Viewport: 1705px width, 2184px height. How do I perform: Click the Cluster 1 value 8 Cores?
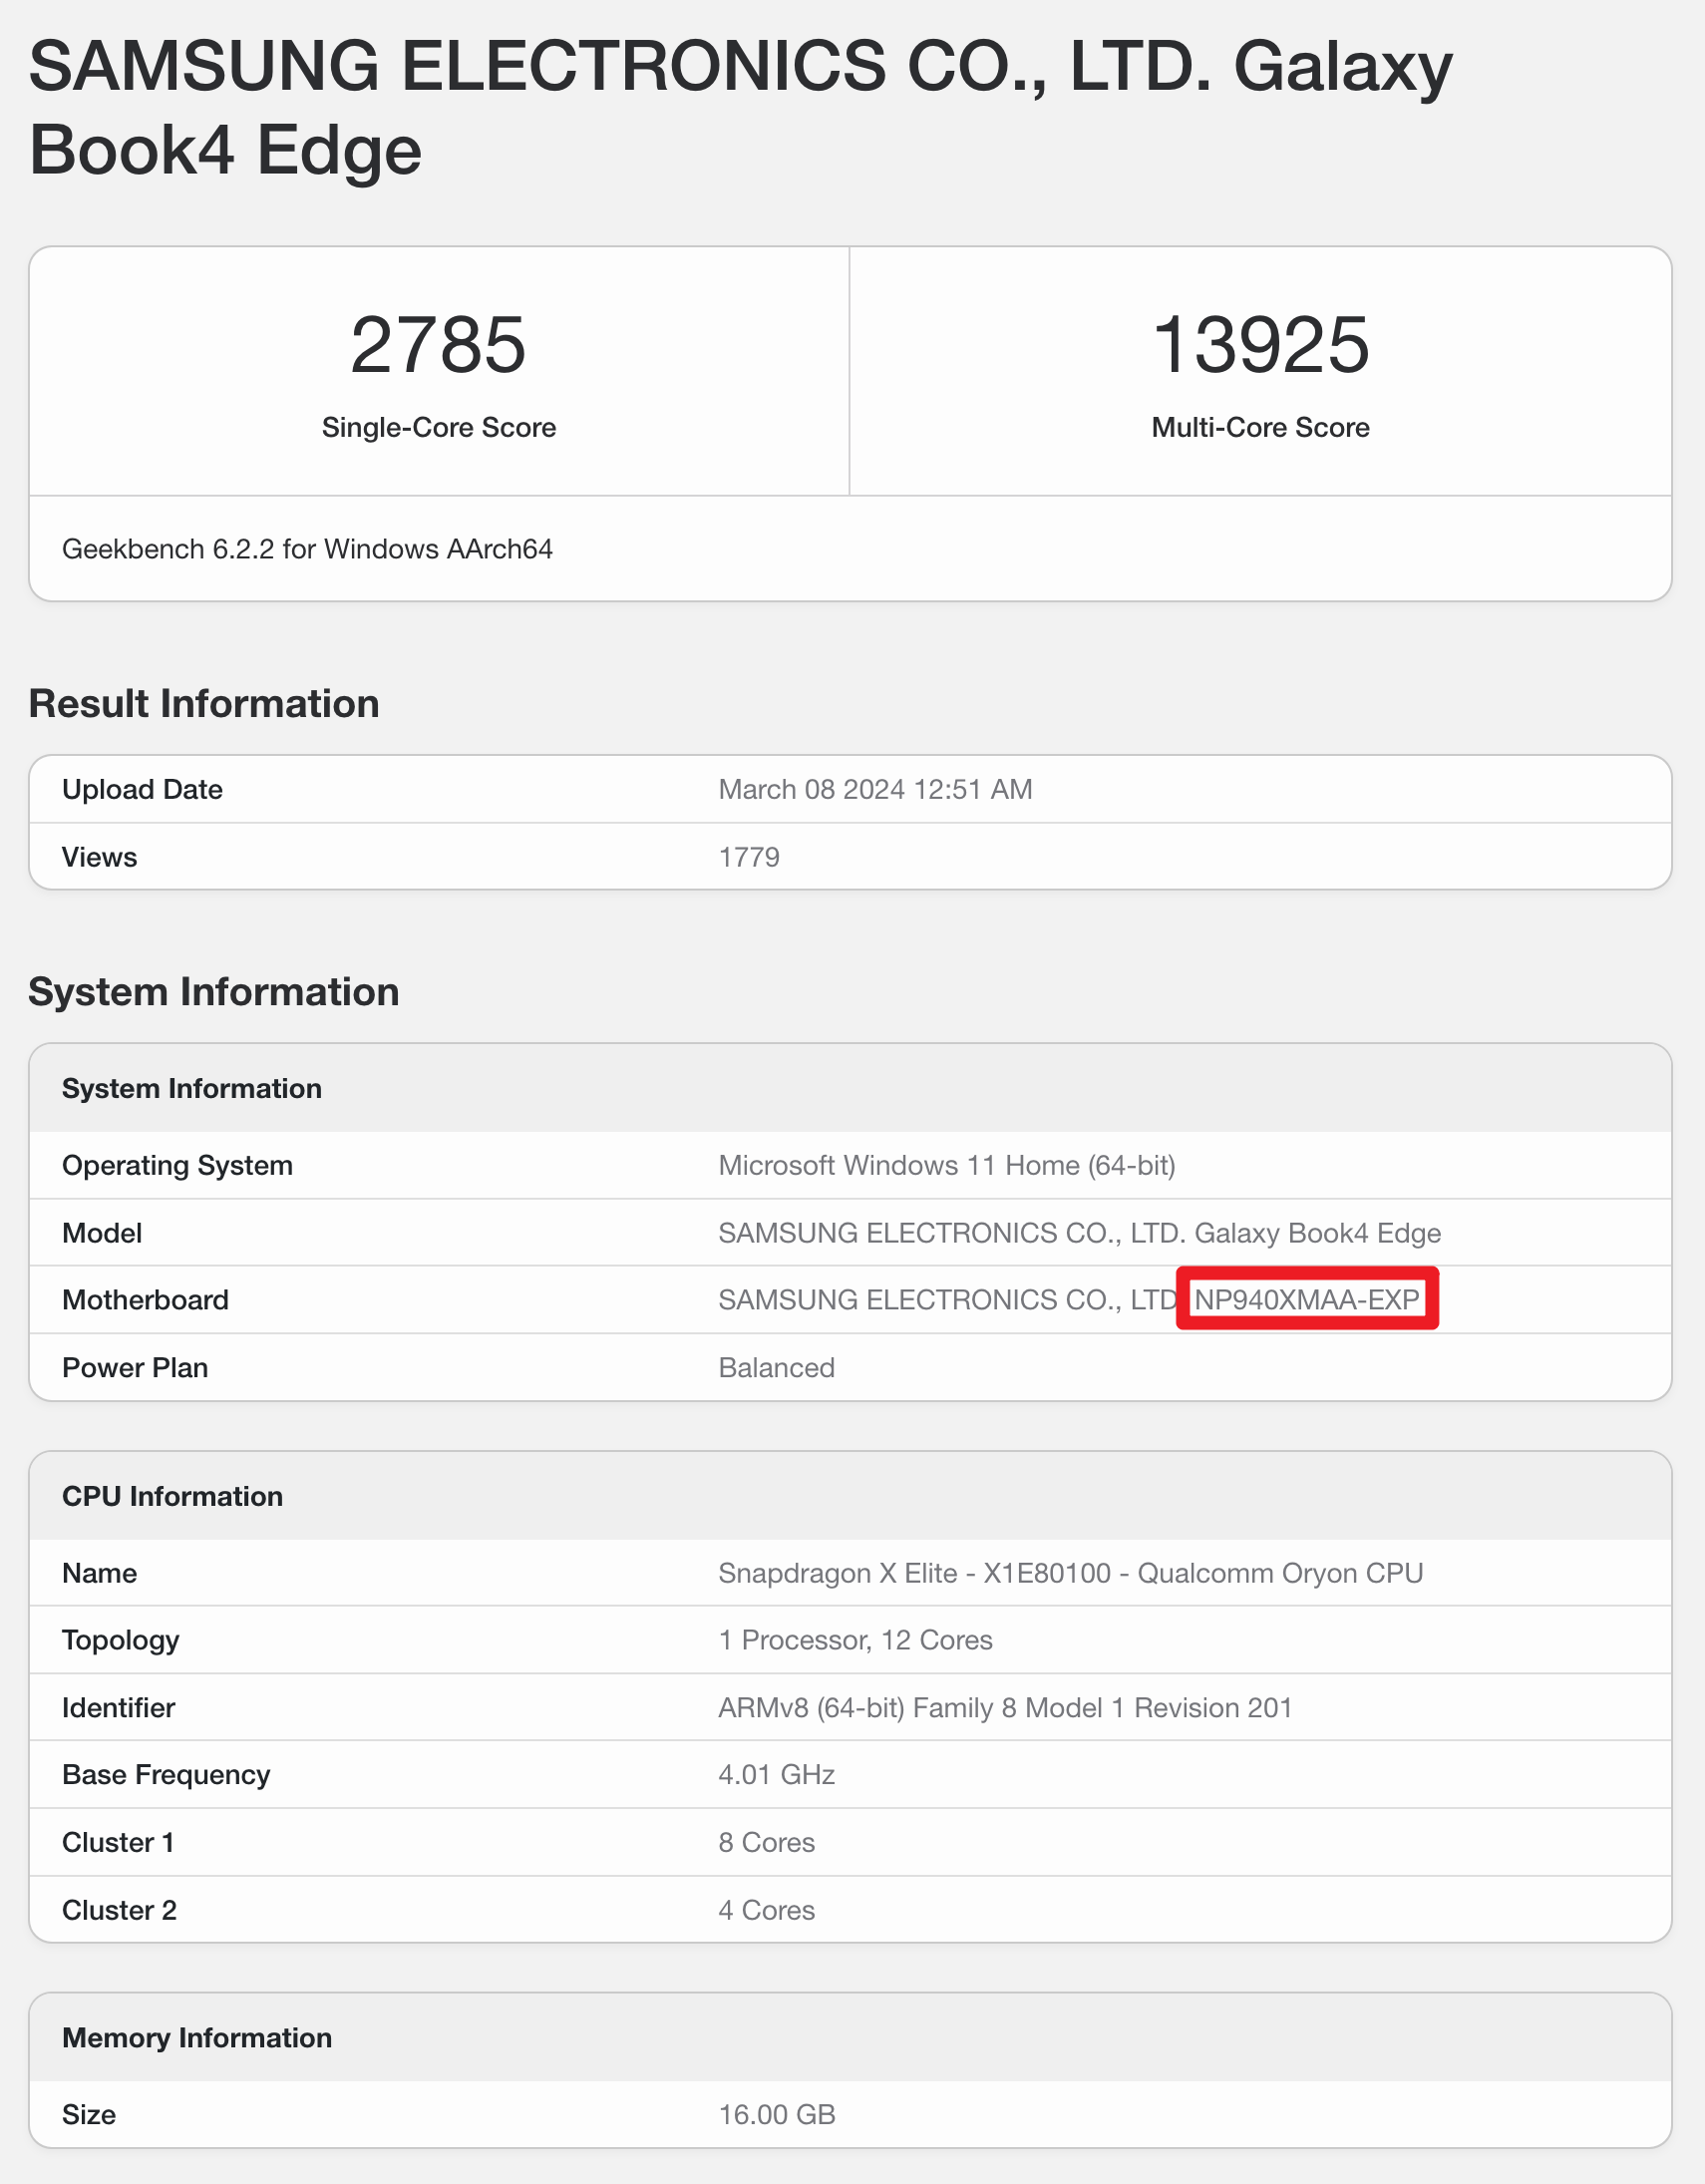pyautogui.click(x=766, y=1842)
